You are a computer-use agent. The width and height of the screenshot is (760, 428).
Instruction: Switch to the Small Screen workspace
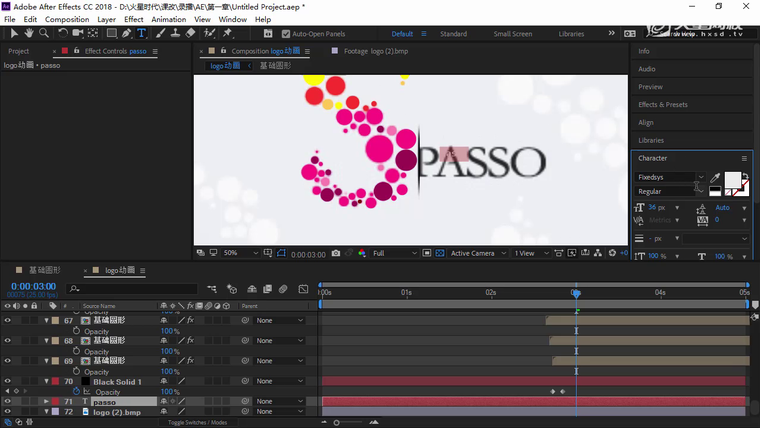tap(513, 34)
